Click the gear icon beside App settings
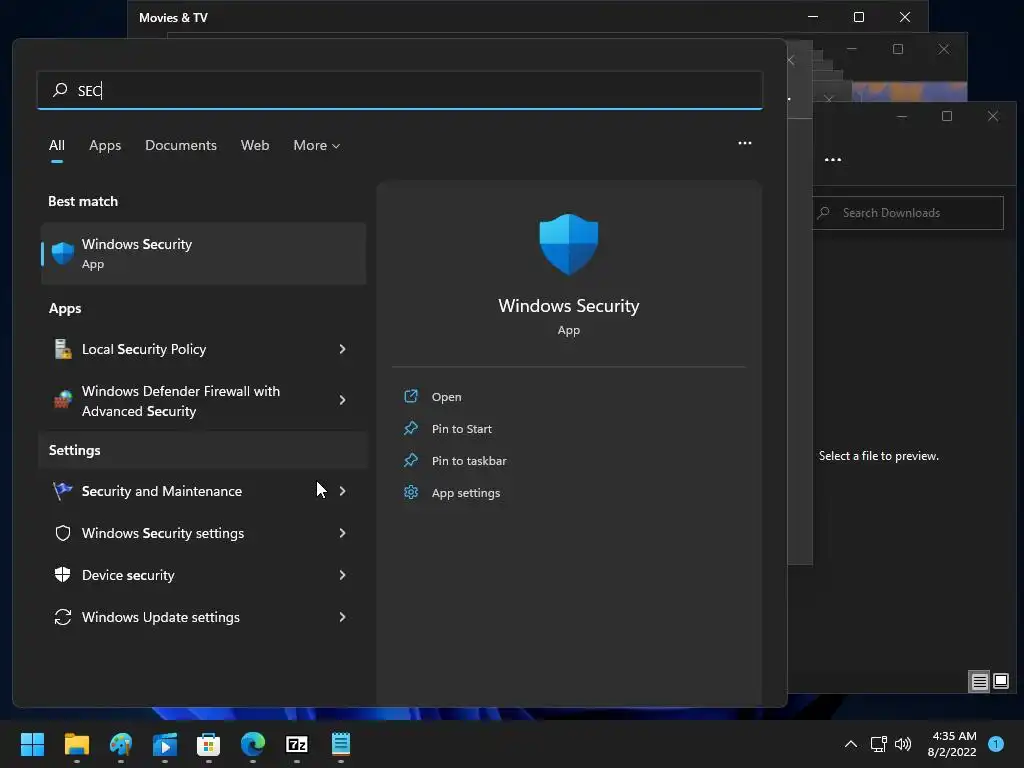 [x=411, y=492]
